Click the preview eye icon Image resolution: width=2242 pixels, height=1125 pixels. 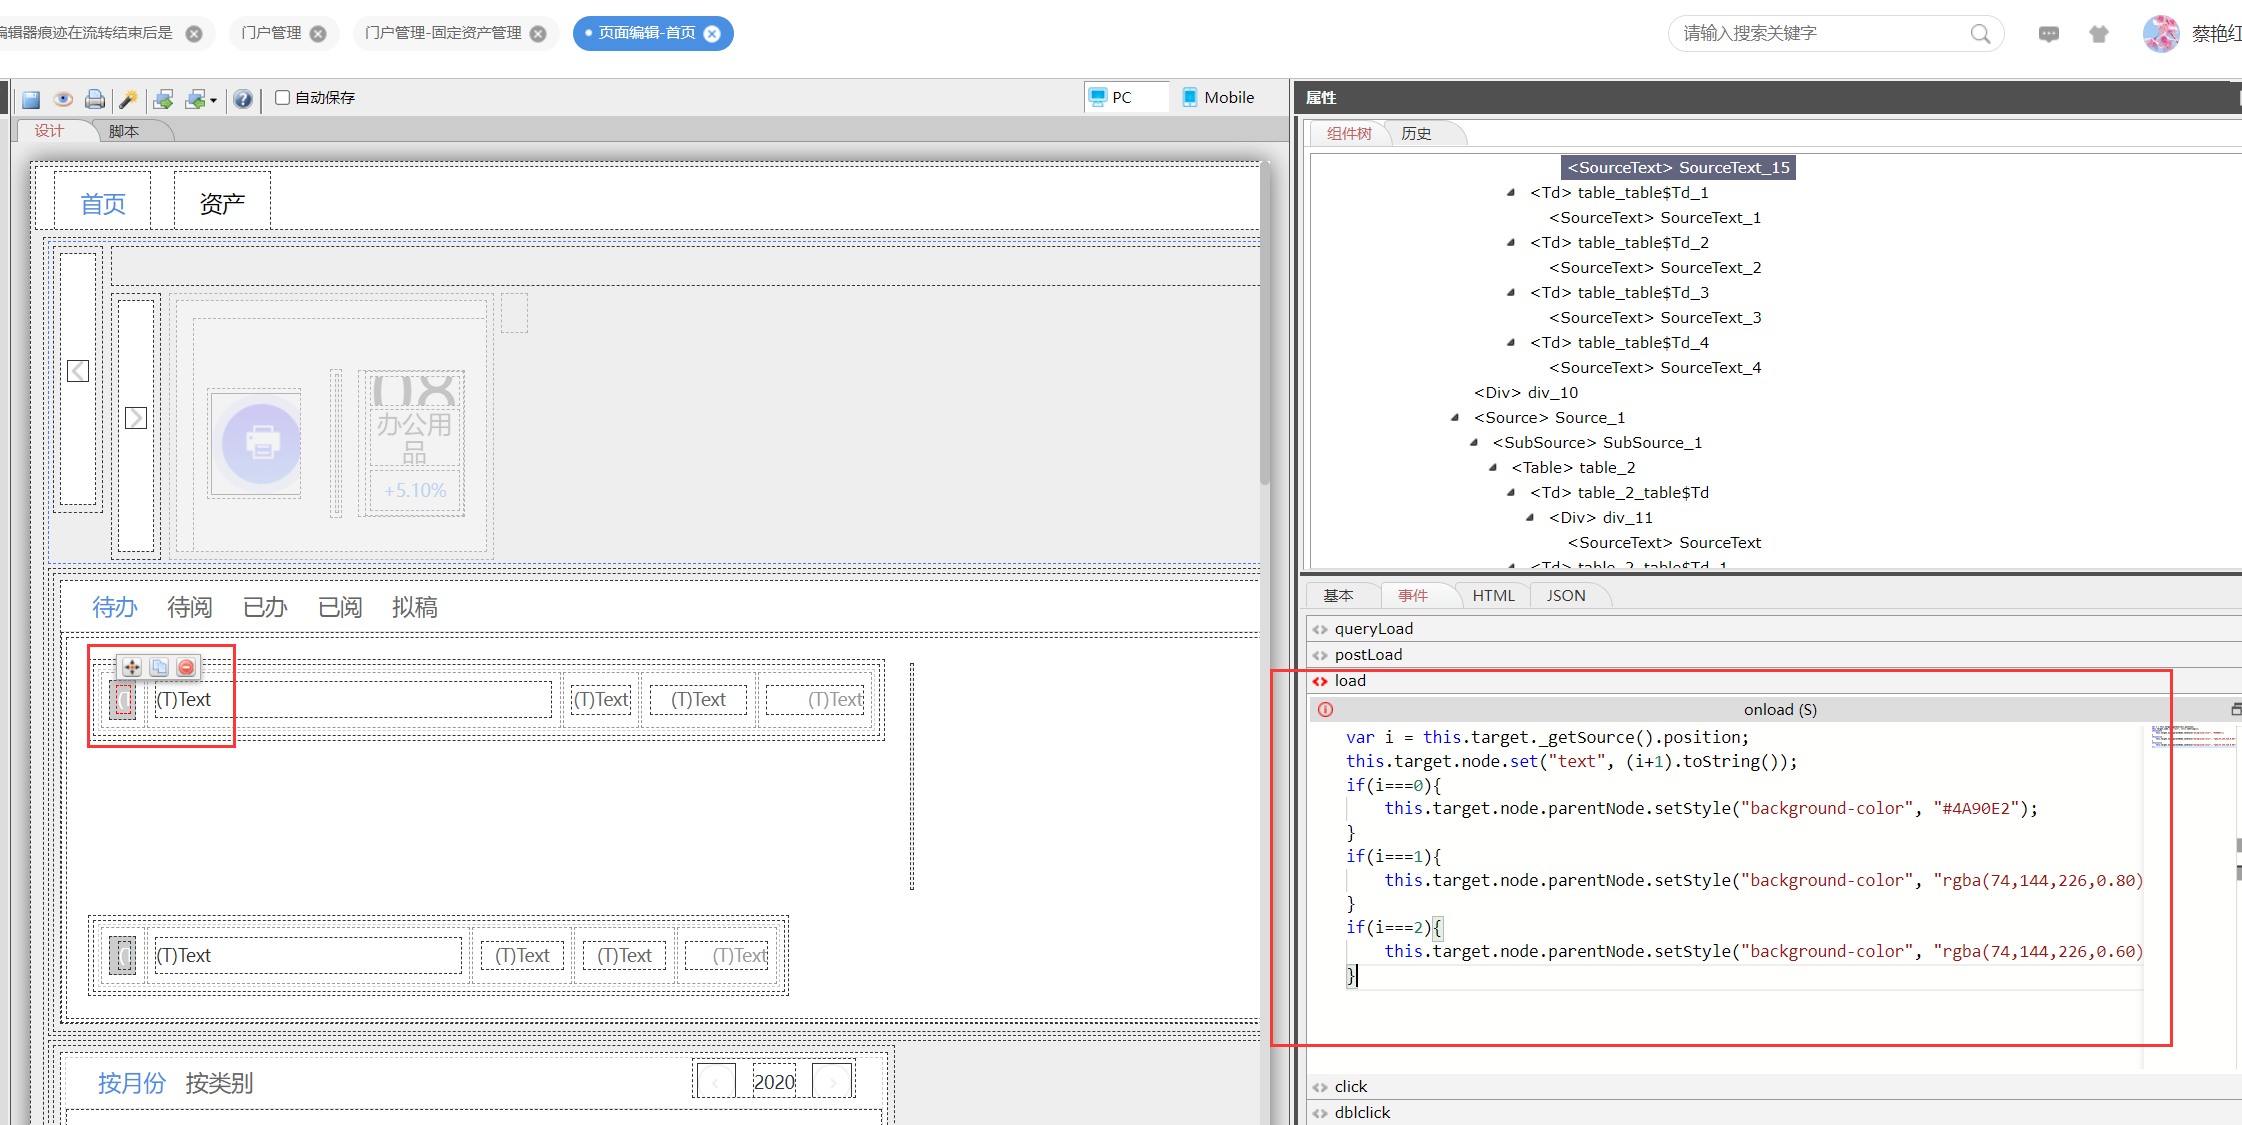(63, 99)
